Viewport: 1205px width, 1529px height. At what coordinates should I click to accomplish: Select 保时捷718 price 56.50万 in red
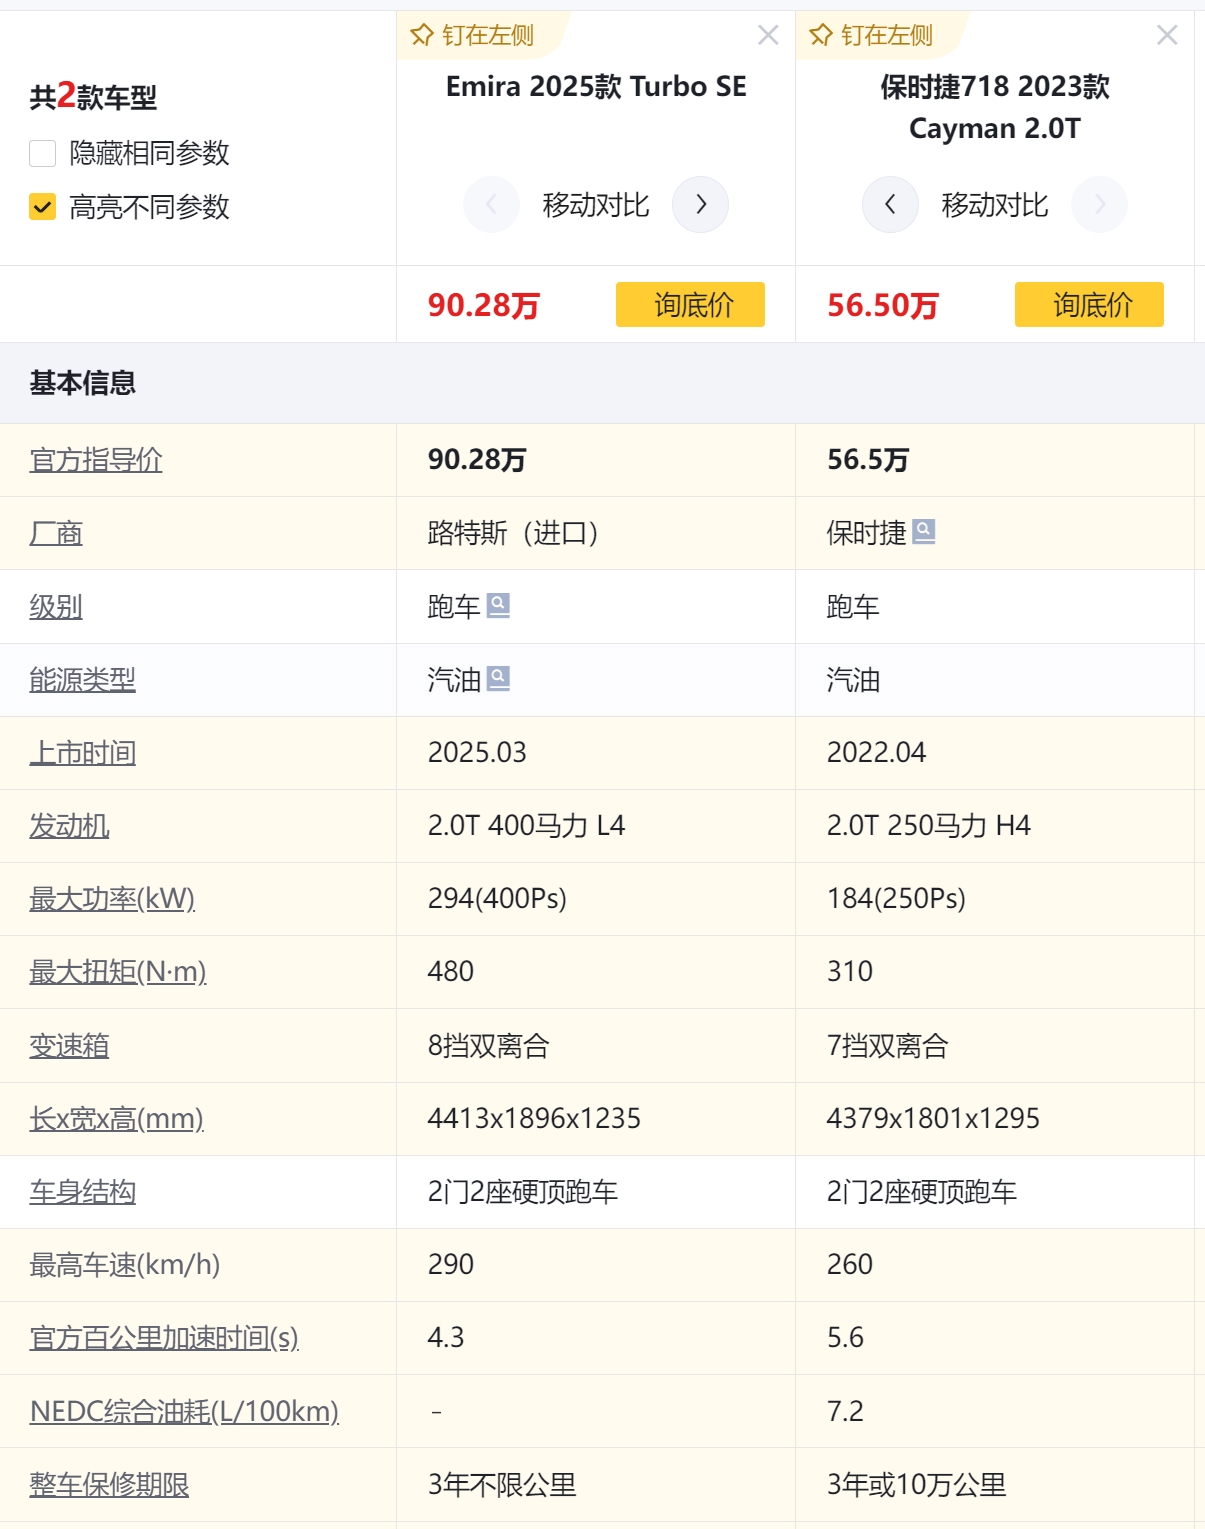[883, 305]
